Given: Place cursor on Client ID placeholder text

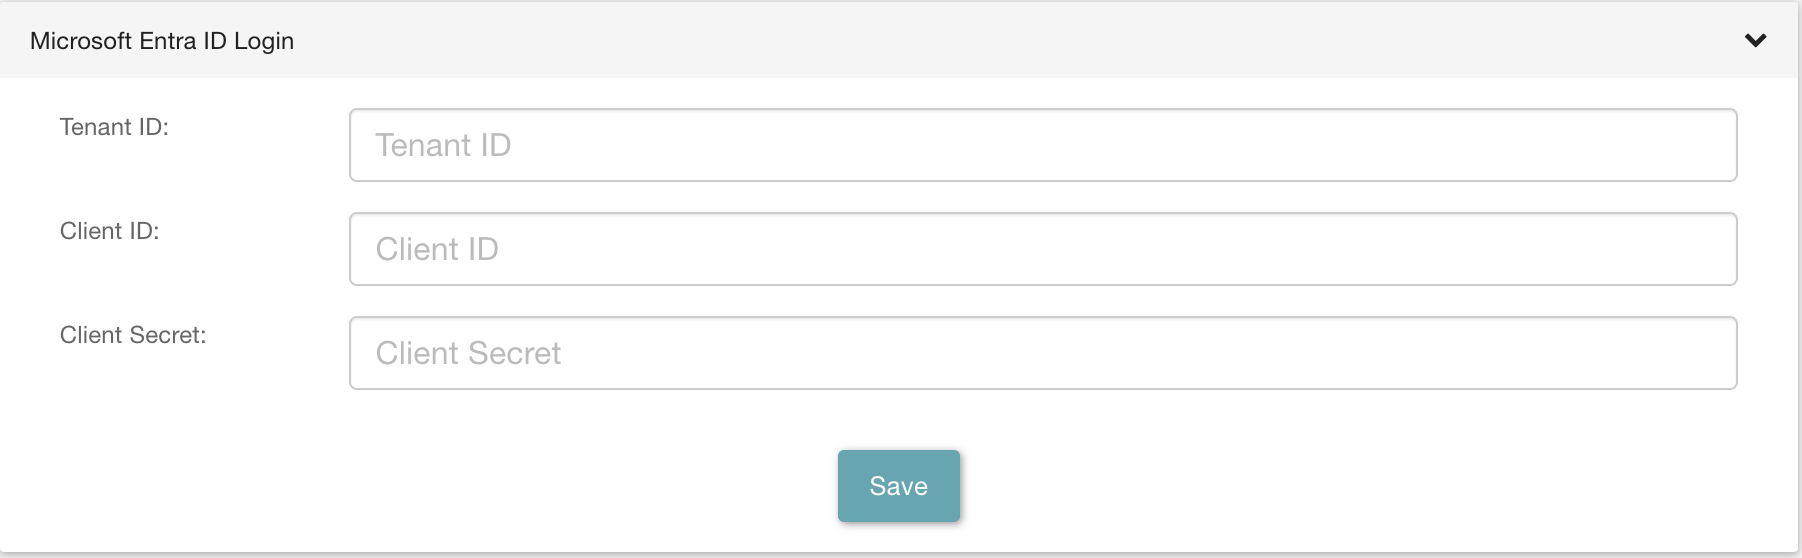Looking at the screenshot, I should [437, 250].
